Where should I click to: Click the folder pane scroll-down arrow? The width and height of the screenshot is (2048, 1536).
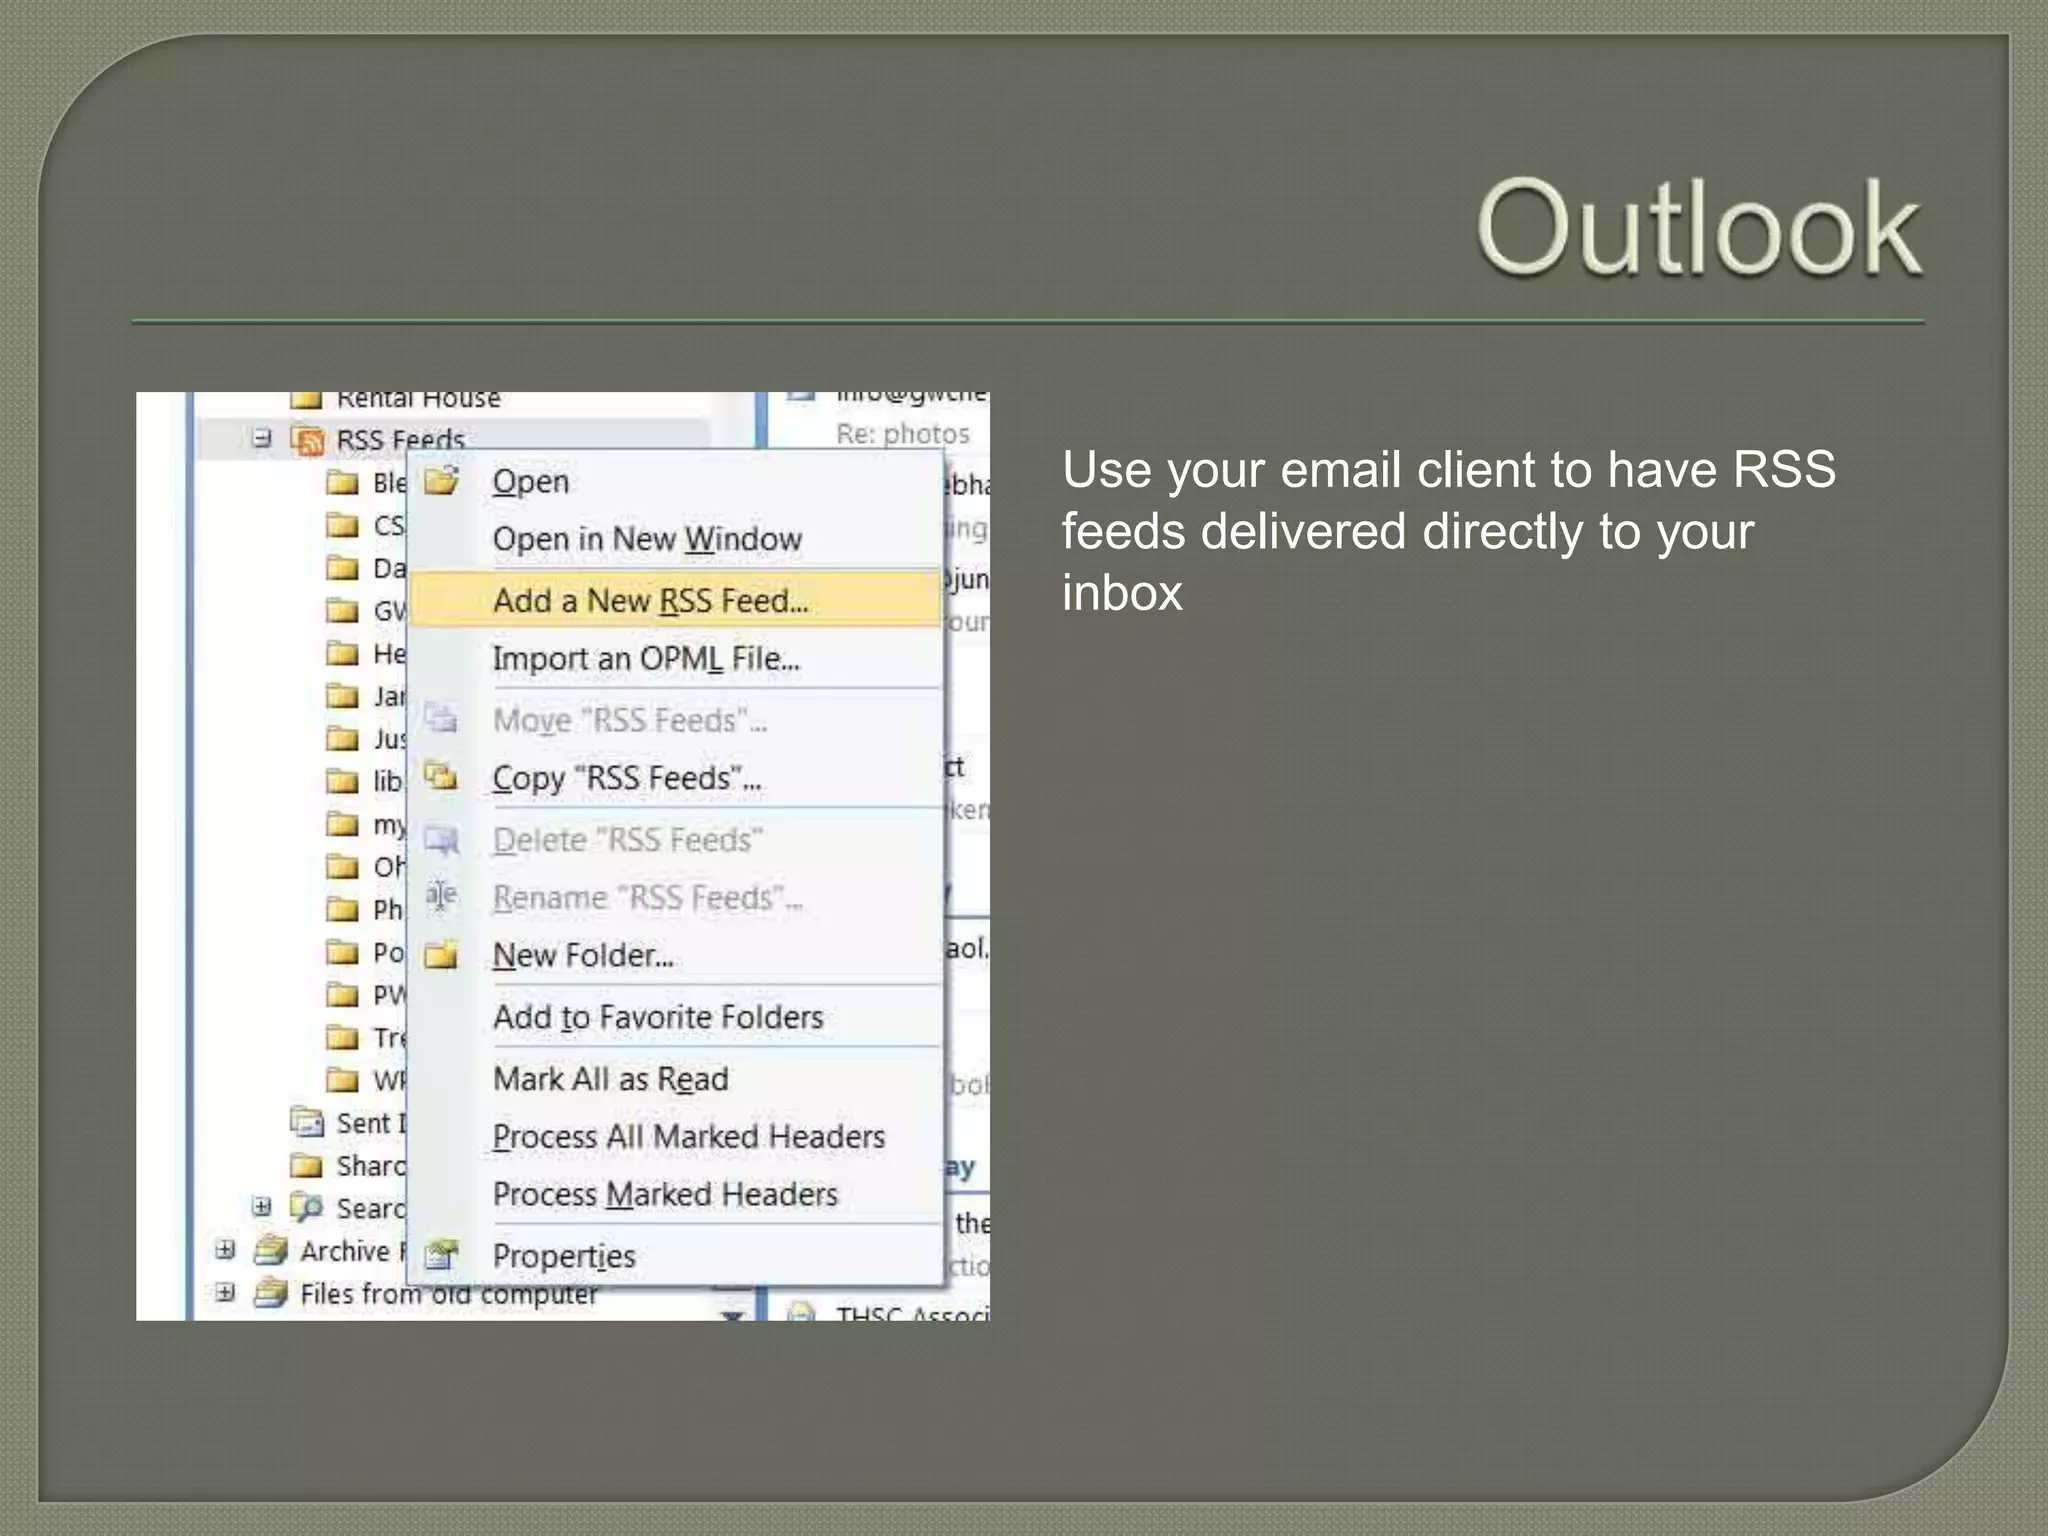733,1314
